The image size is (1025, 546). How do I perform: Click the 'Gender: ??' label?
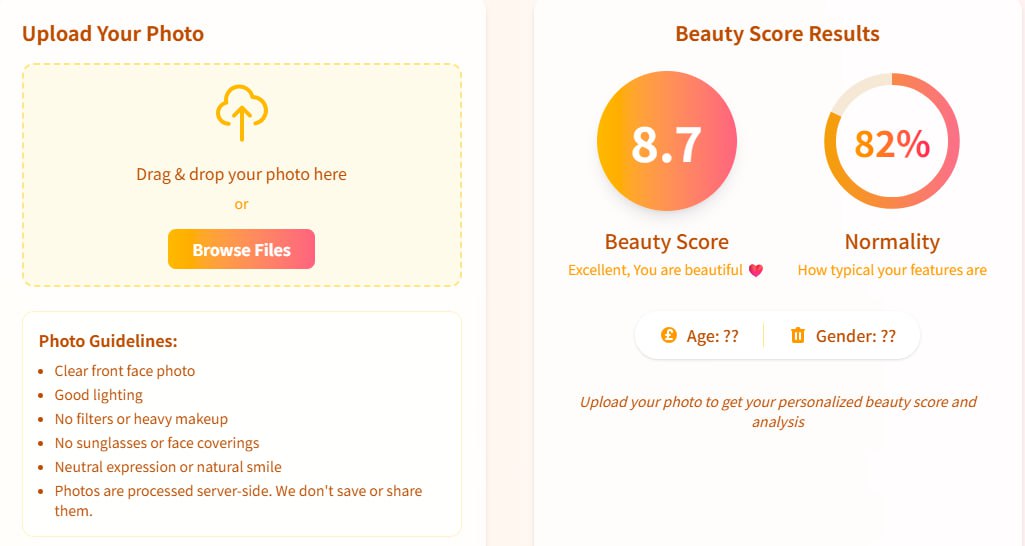[856, 337]
